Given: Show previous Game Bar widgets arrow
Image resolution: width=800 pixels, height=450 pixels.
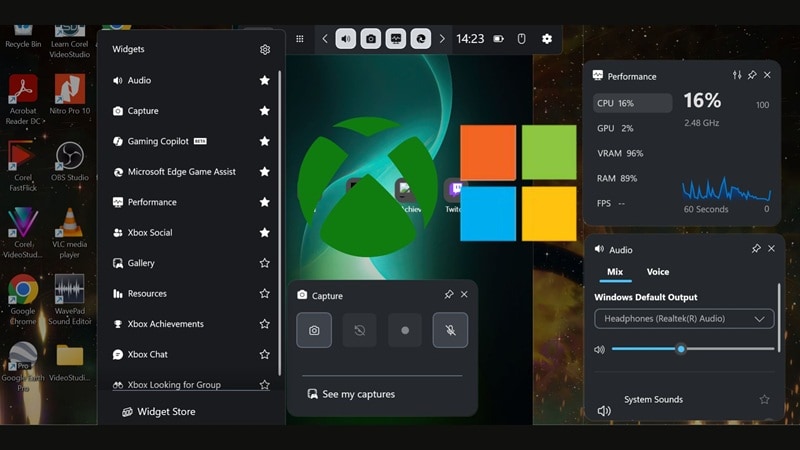Looking at the screenshot, I should coord(325,39).
